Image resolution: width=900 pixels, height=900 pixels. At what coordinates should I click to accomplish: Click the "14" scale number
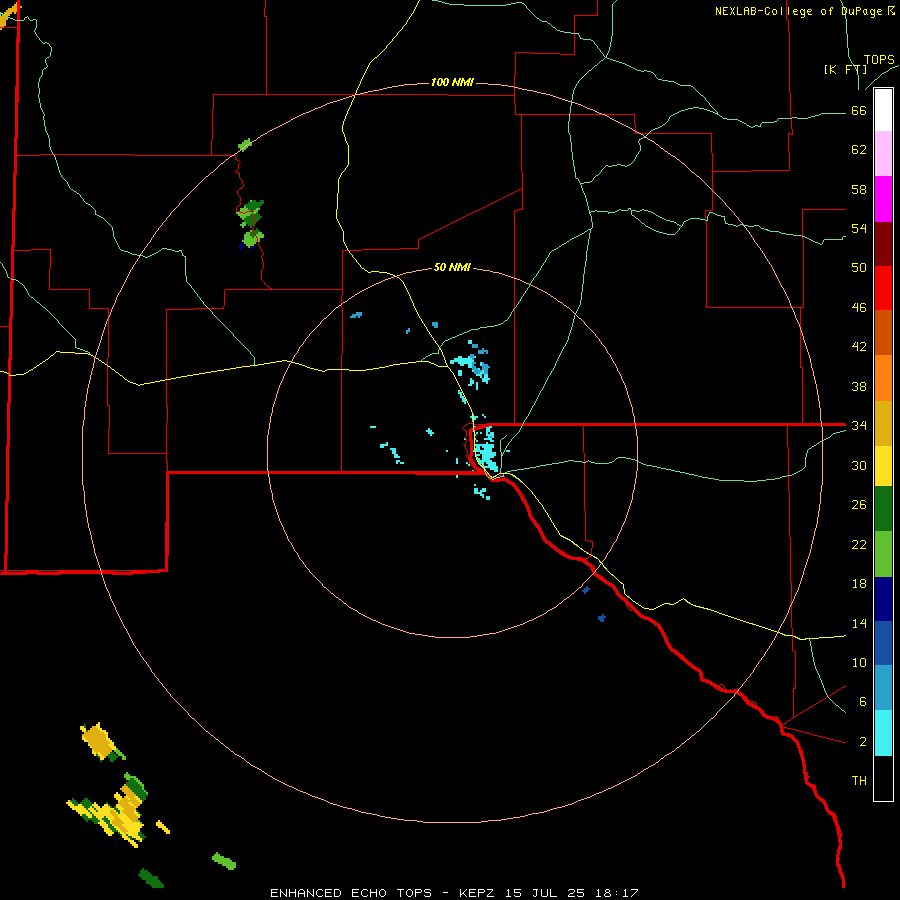859,623
